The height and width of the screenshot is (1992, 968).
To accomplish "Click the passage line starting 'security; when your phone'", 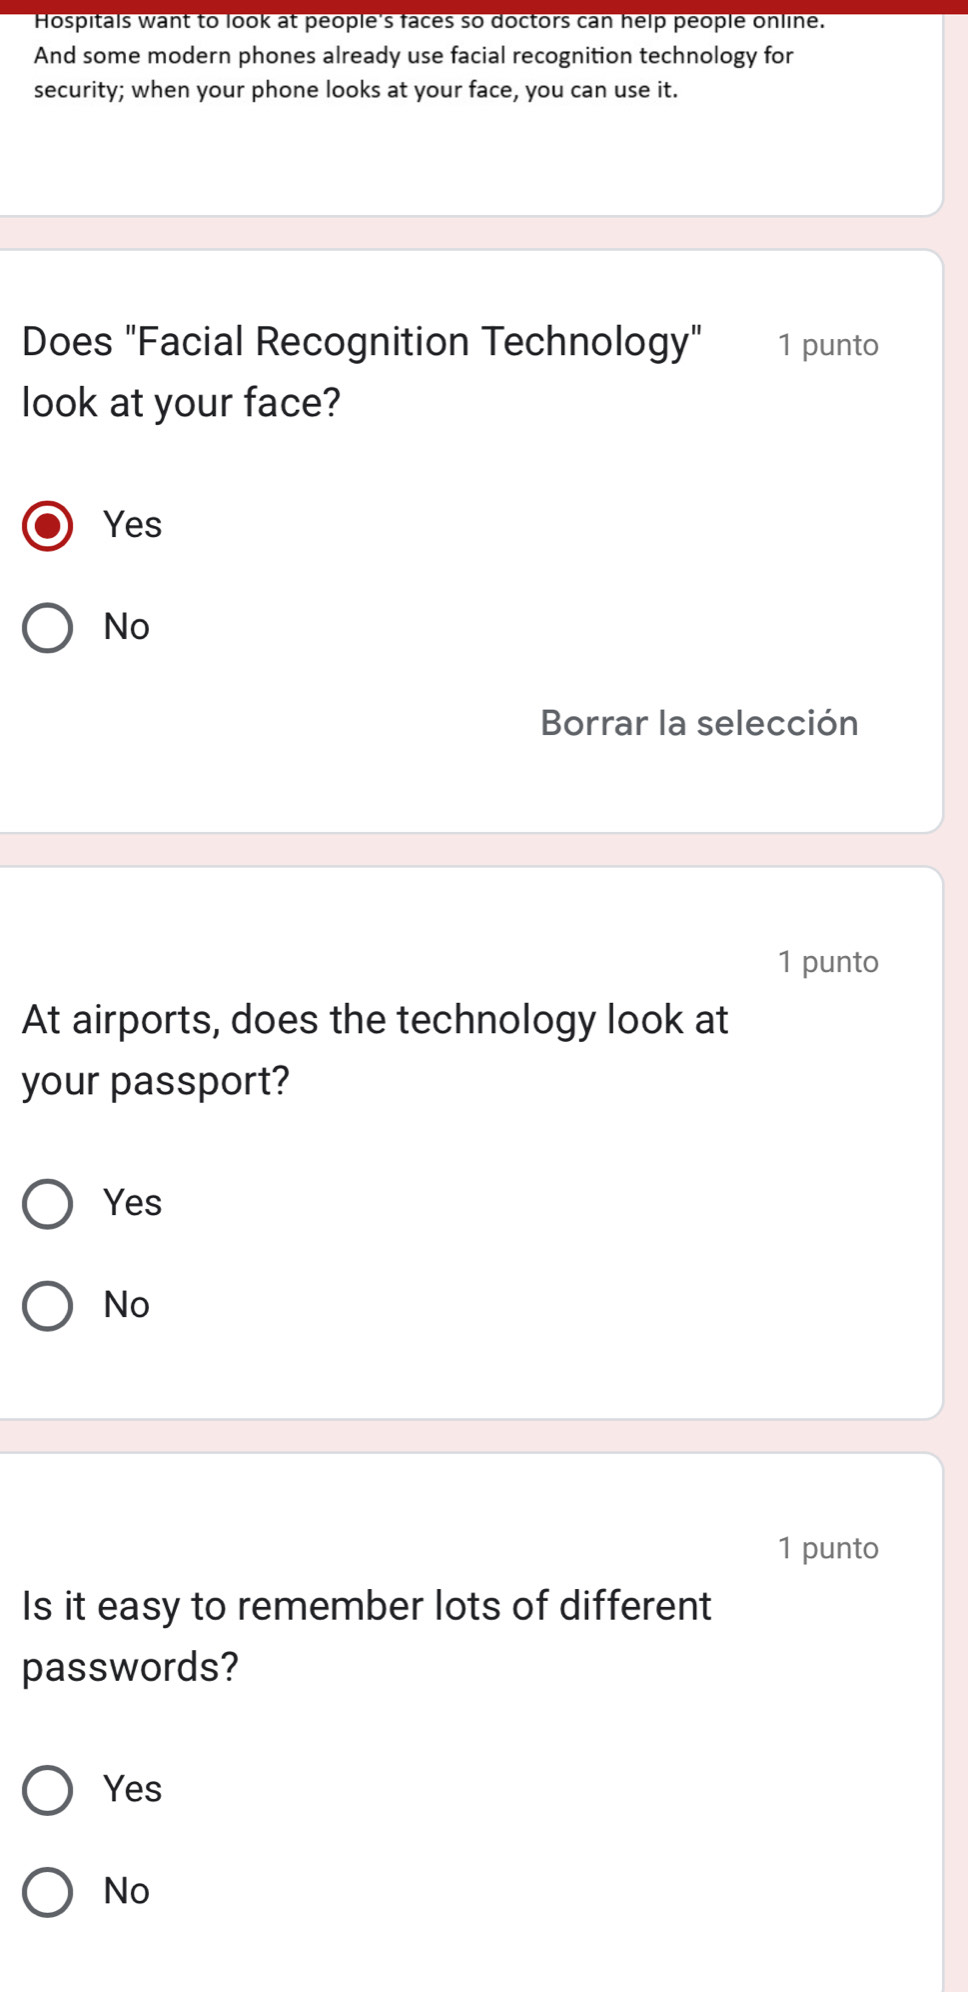I will pos(356,90).
